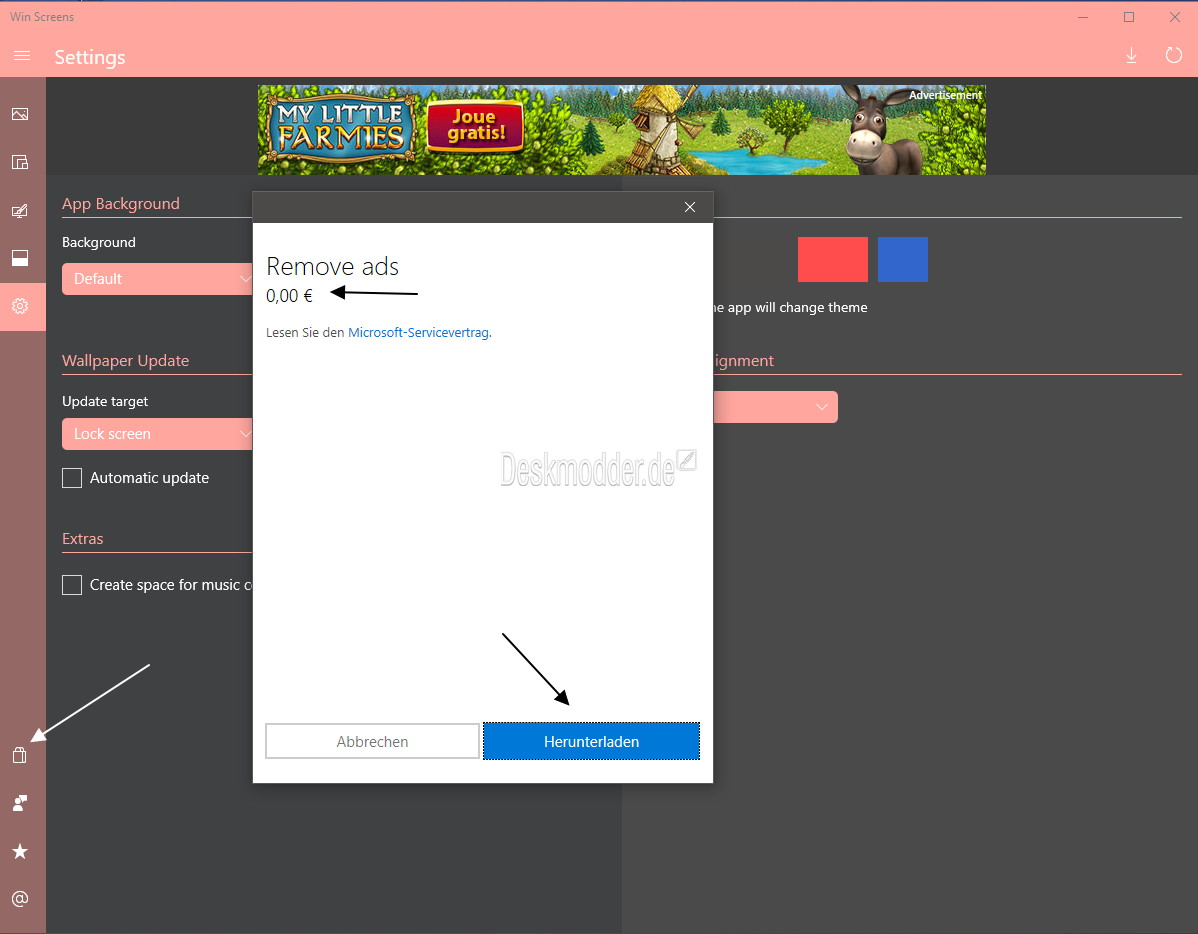Minimize the Win Screens window
The image size is (1198, 934).
[1083, 17]
